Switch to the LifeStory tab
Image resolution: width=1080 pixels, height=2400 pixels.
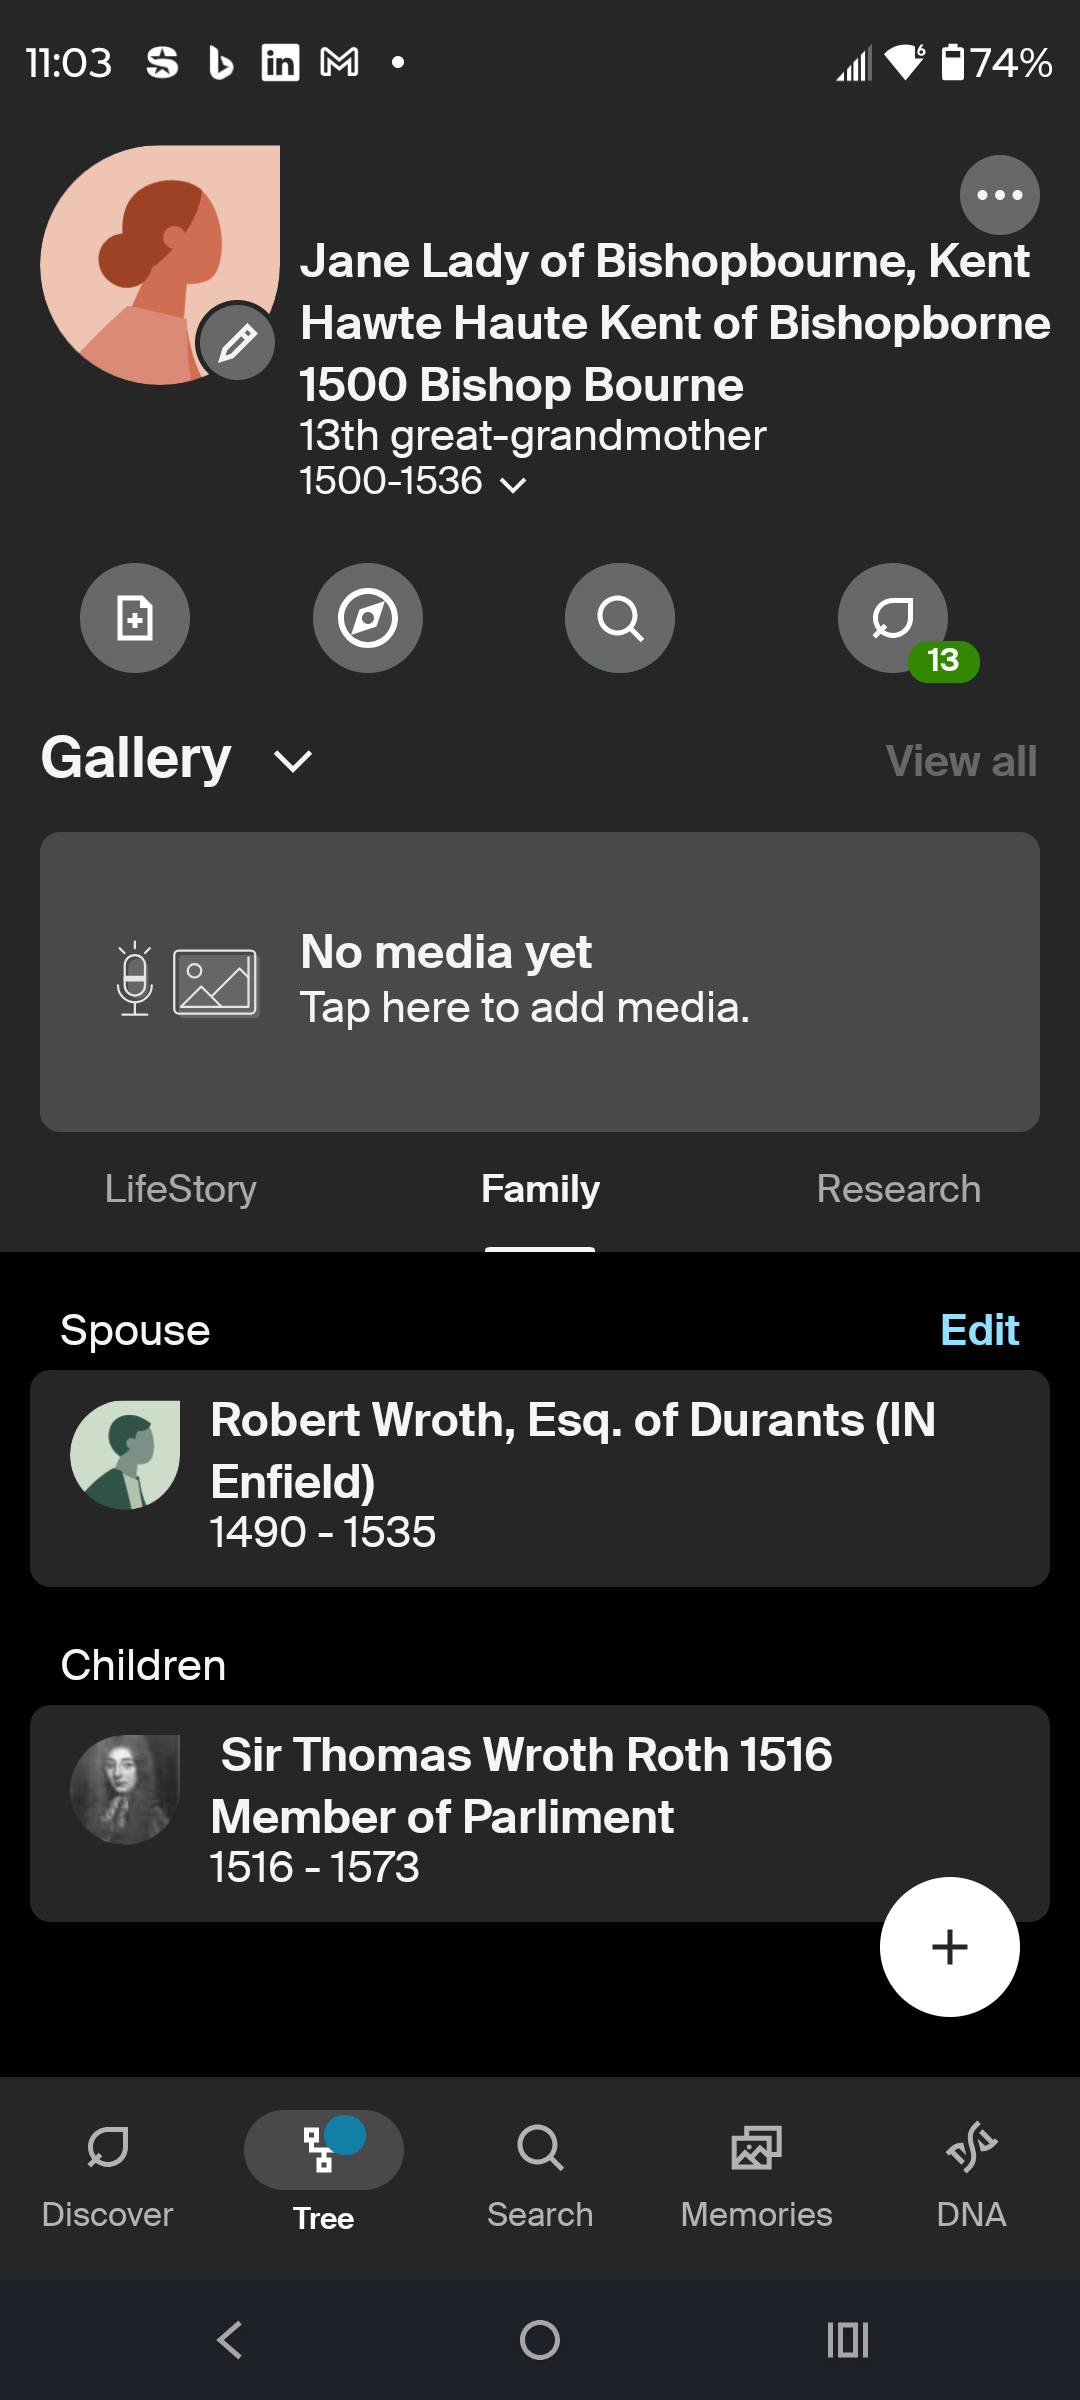181,1189
